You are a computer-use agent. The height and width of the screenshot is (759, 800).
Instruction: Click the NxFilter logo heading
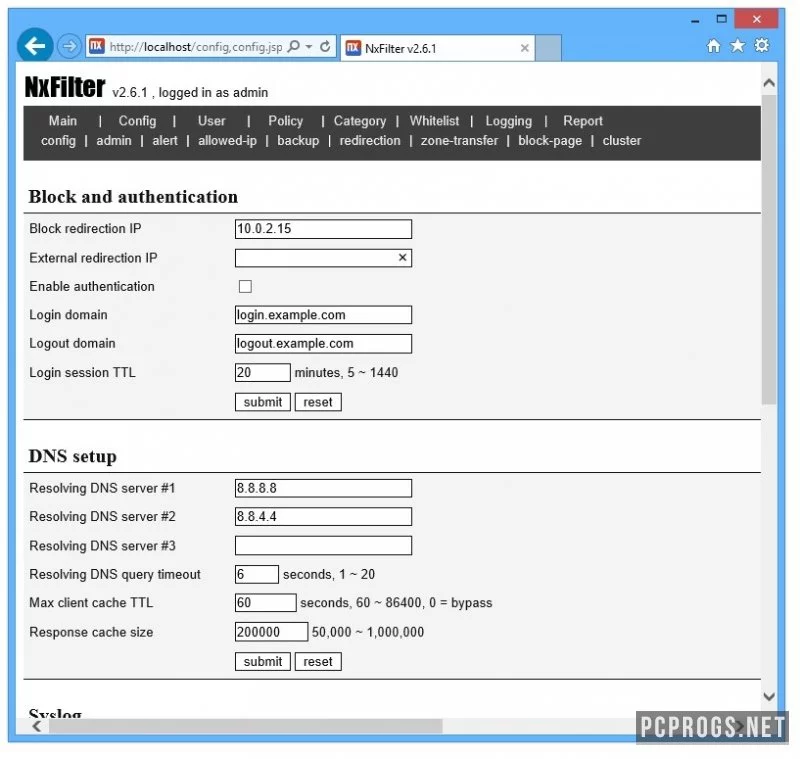coord(65,87)
